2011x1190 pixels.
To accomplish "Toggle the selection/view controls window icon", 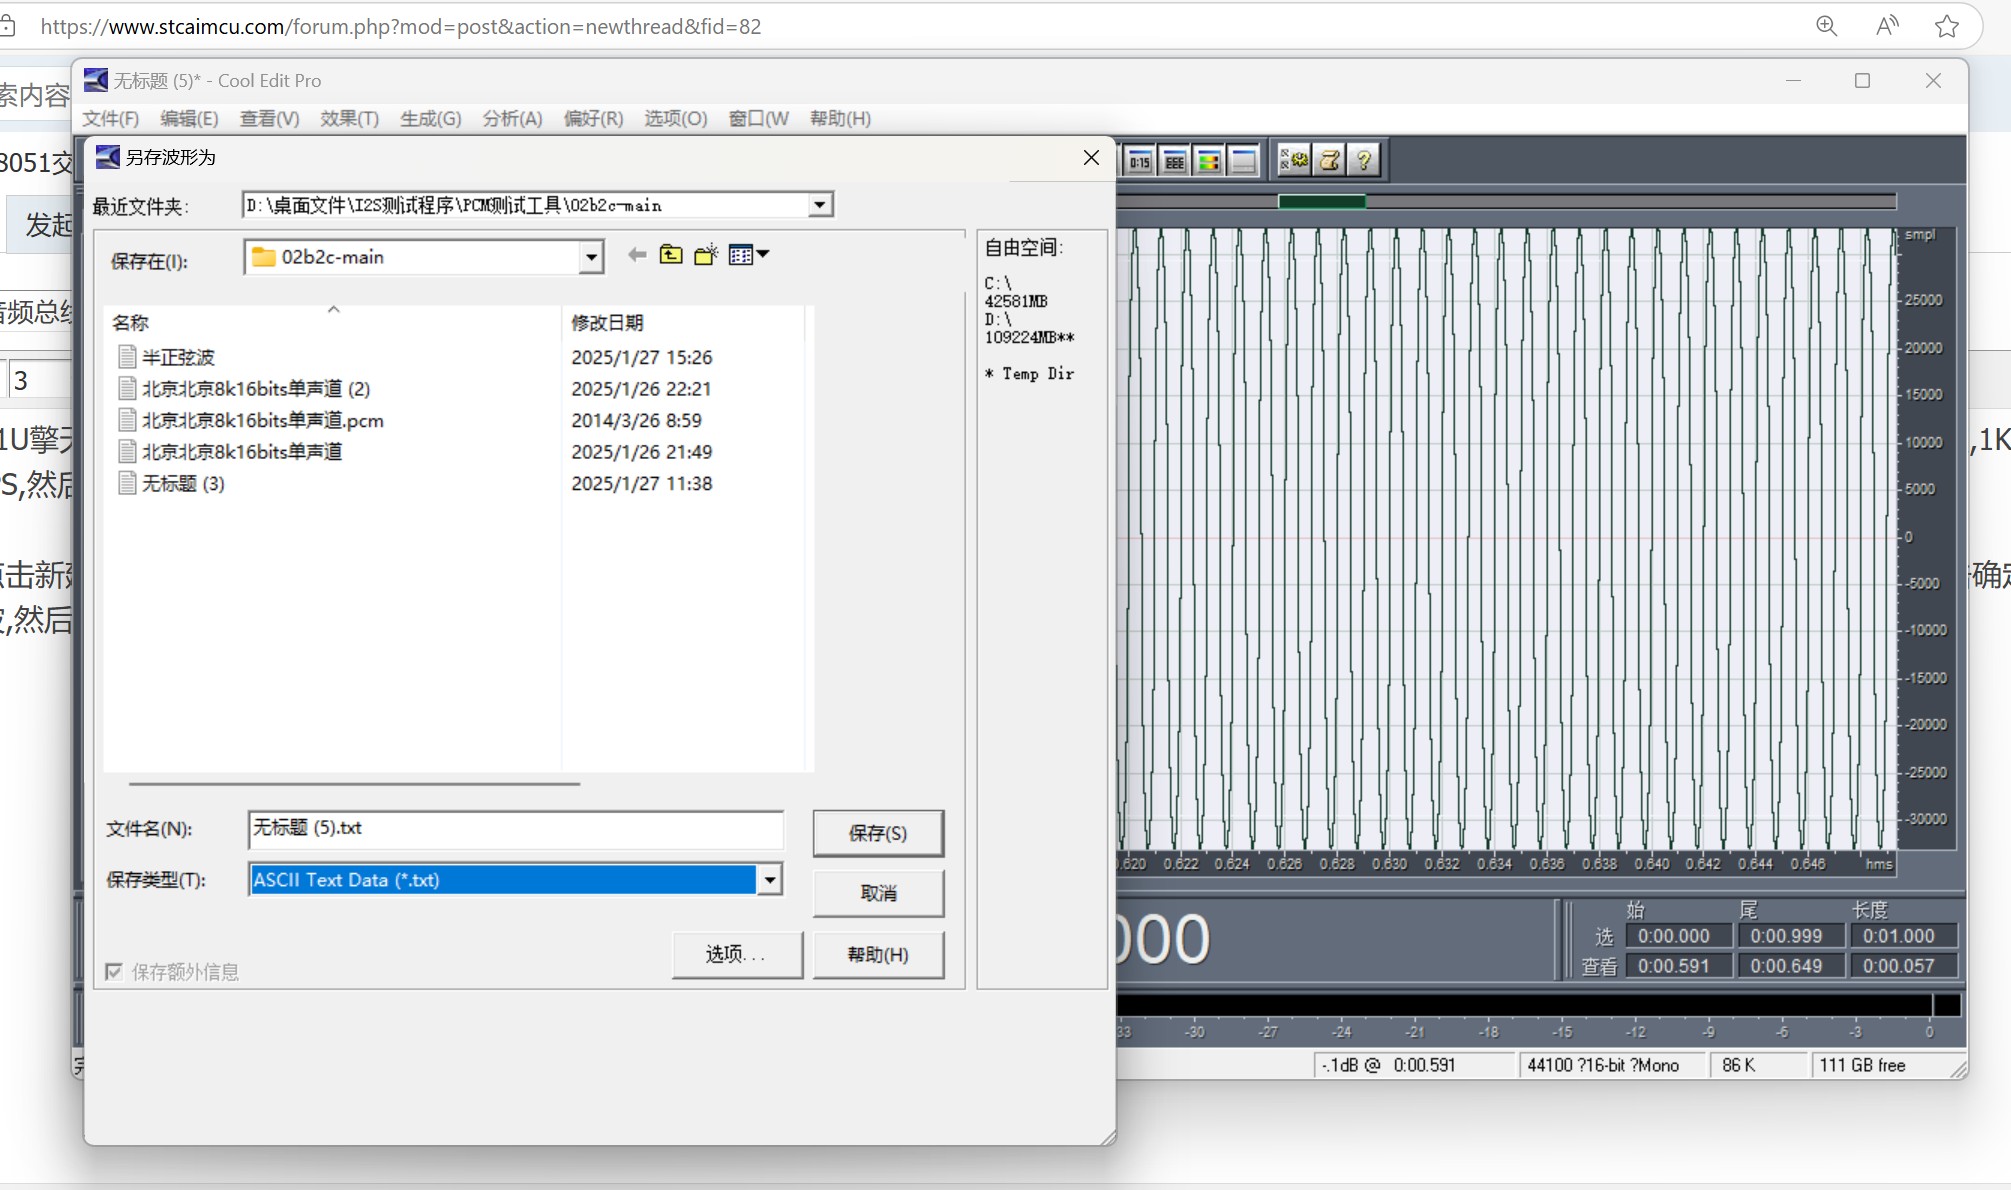I will [1175, 161].
